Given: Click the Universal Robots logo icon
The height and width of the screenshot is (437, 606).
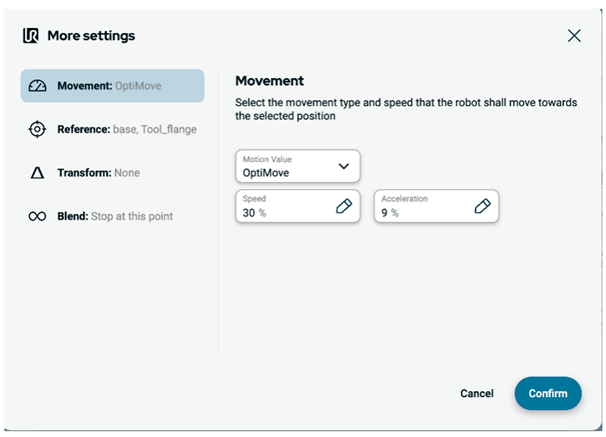Looking at the screenshot, I should point(31,36).
